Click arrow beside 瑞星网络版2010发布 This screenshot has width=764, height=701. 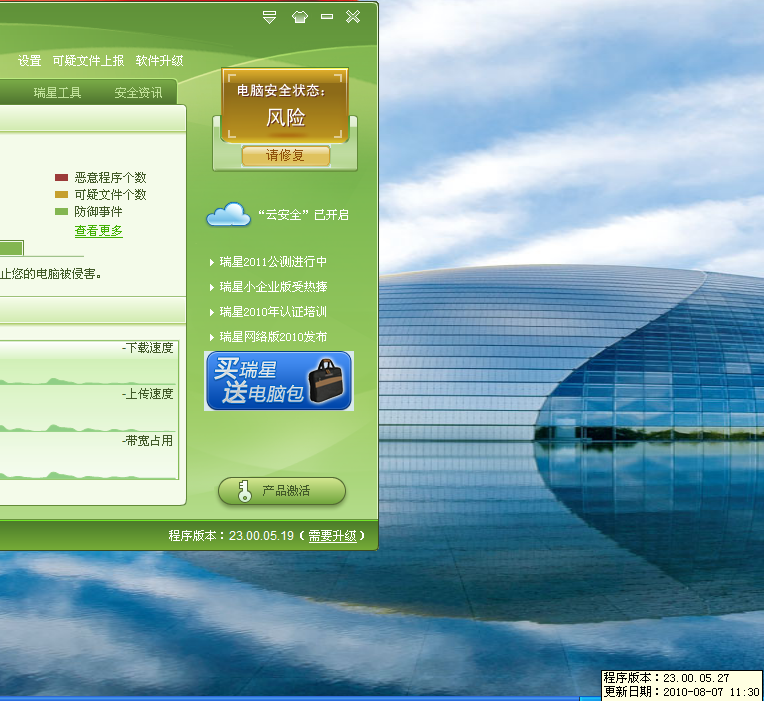click(x=212, y=337)
